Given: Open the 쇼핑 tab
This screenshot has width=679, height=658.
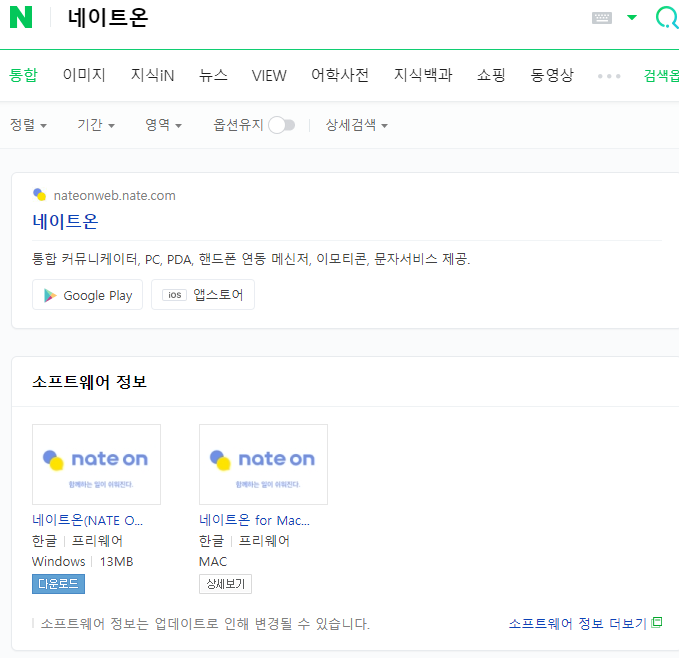Looking at the screenshot, I should pos(491,75).
